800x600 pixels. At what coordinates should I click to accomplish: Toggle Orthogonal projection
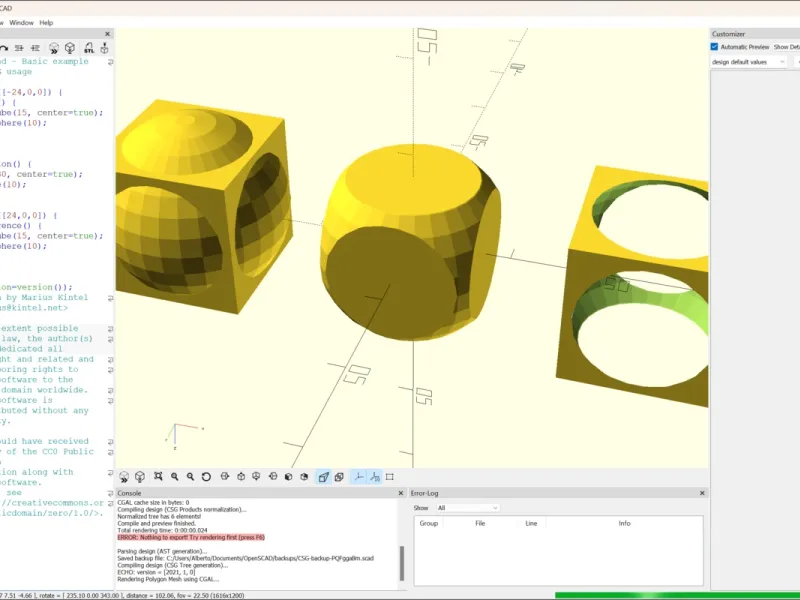click(x=339, y=477)
